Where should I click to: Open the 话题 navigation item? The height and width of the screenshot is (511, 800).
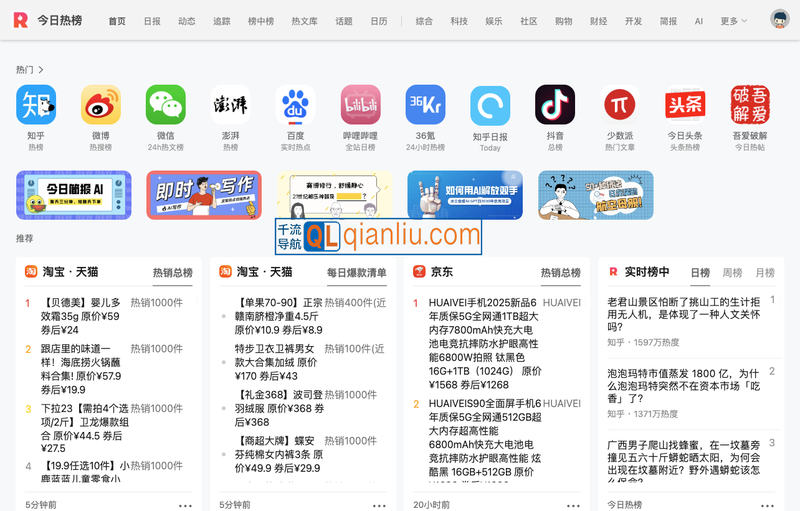coord(344,21)
